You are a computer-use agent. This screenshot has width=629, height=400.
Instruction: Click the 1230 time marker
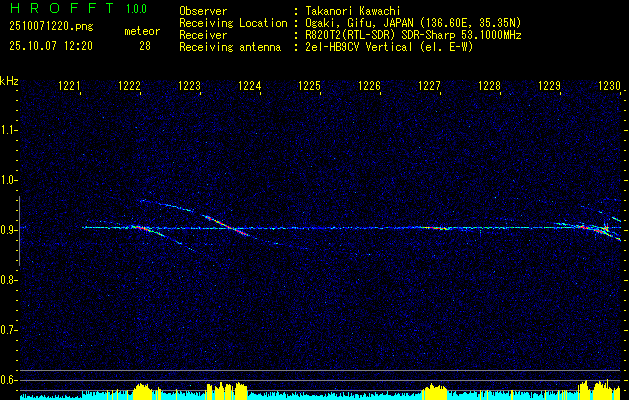pyautogui.click(x=609, y=85)
